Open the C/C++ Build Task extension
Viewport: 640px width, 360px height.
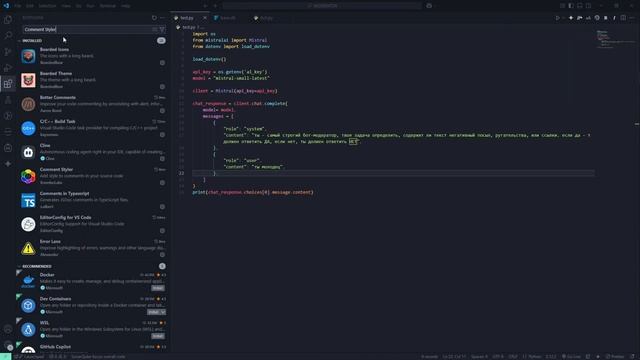point(93,128)
